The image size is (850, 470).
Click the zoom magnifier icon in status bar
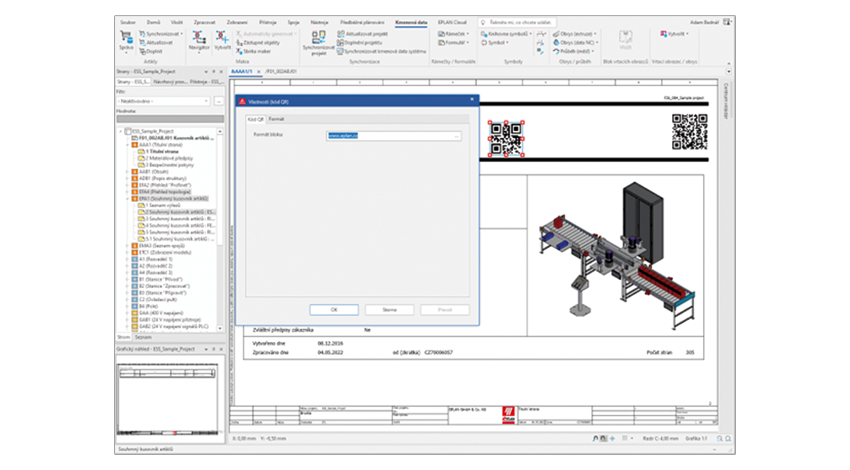(x=720, y=439)
